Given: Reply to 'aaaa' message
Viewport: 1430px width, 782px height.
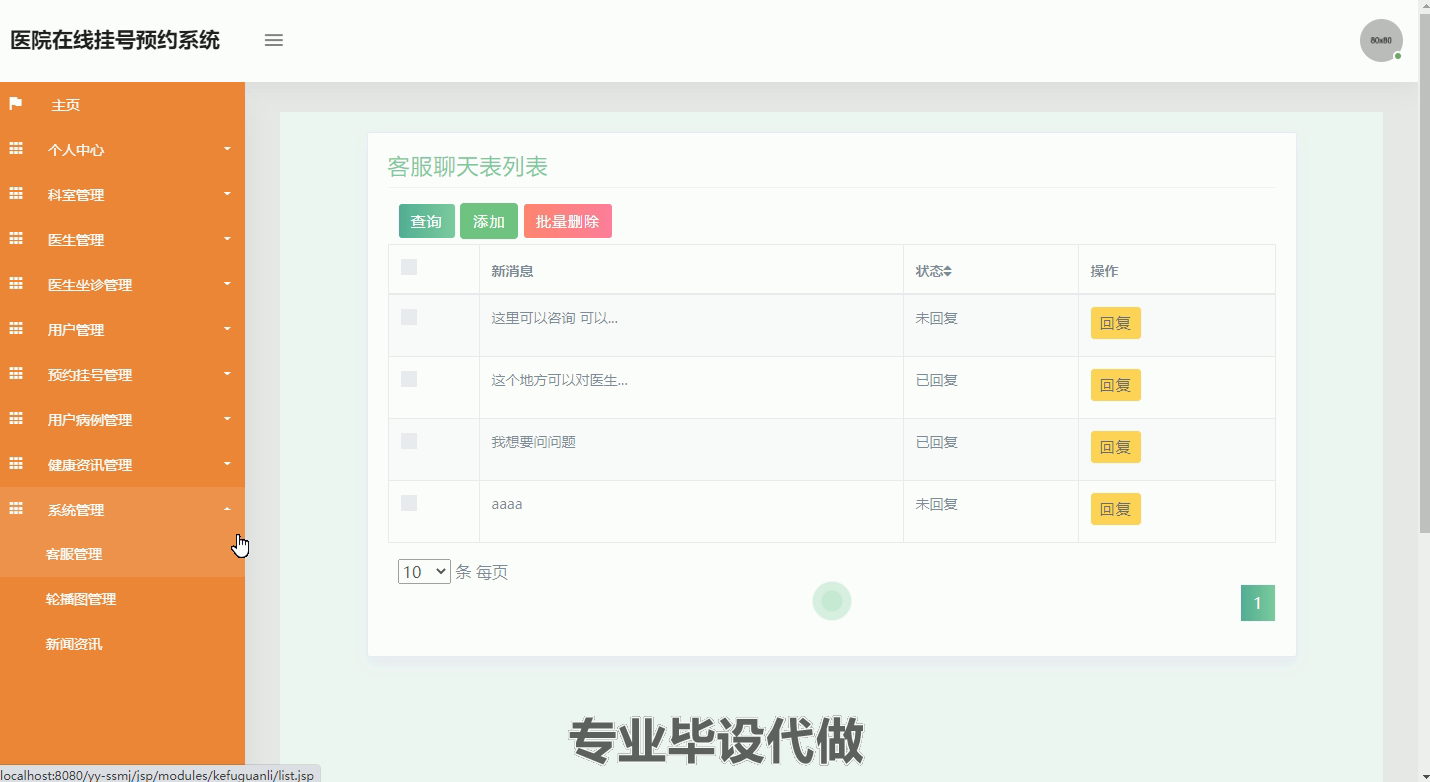Looking at the screenshot, I should click(1115, 509).
